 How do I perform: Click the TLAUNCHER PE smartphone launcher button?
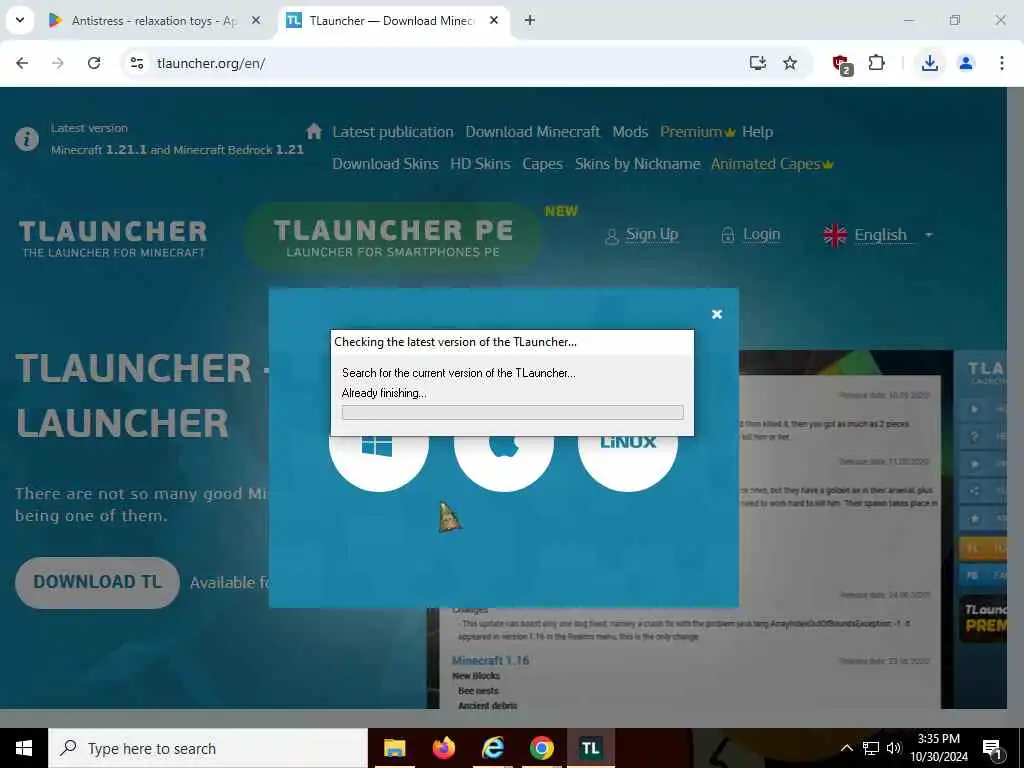click(x=393, y=237)
